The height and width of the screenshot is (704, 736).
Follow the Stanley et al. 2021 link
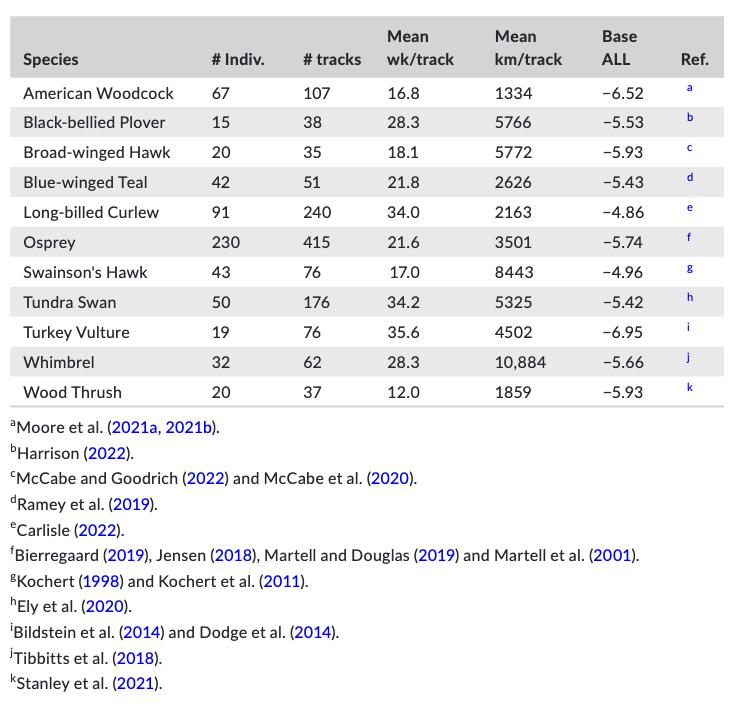[135, 683]
